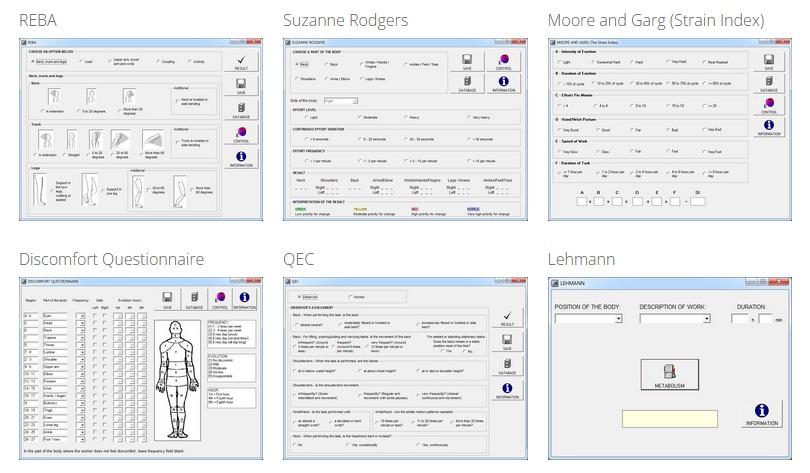
Task: Open frequency dropdown for Neck row
Action: pos(80,330)
